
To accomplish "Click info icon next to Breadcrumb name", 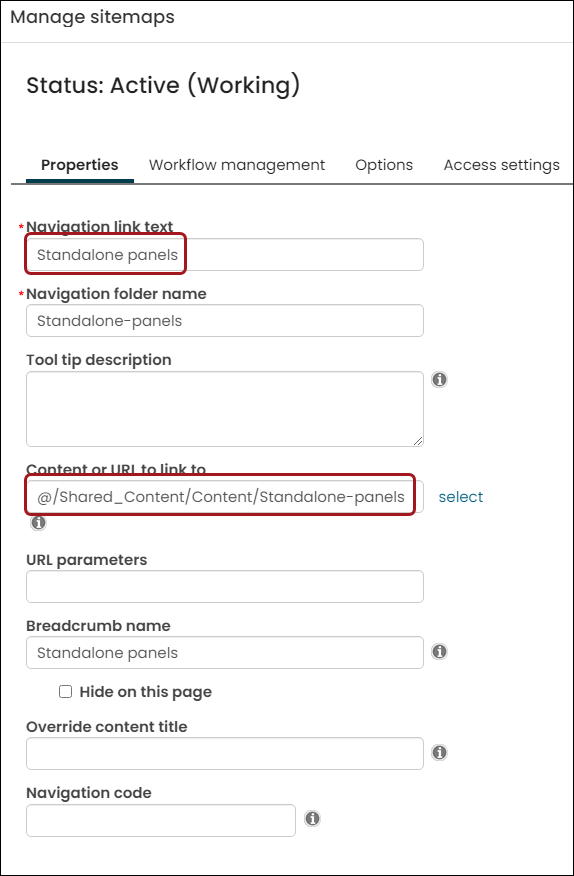I will [x=439, y=652].
